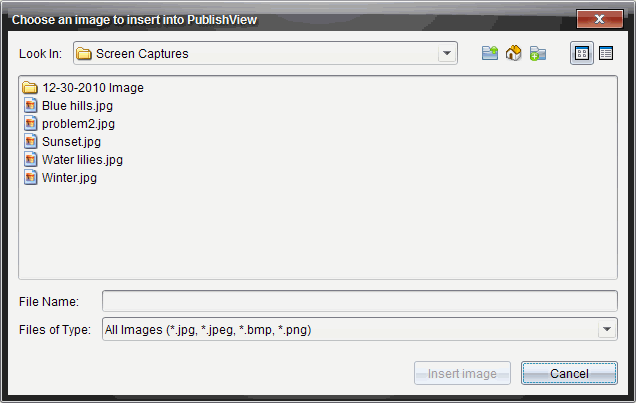Expand the Look In dropdown arrow
This screenshot has width=636, height=403.
[447, 53]
